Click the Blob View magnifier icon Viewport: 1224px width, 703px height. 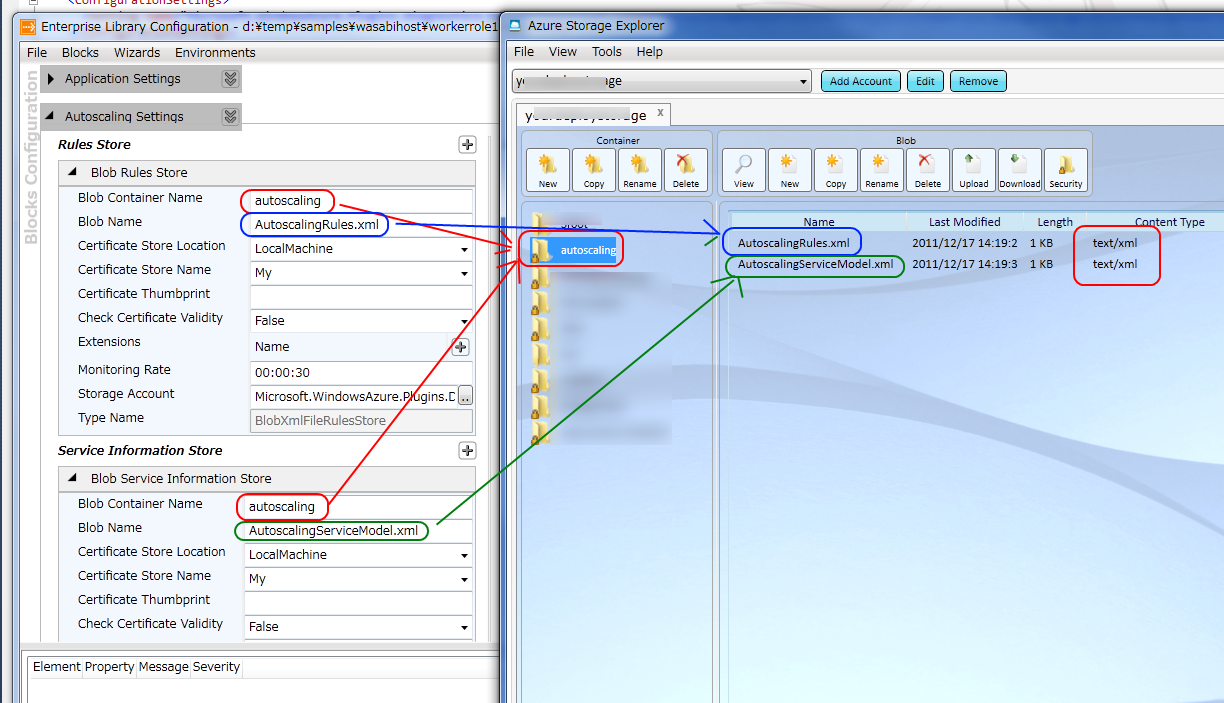click(x=743, y=170)
